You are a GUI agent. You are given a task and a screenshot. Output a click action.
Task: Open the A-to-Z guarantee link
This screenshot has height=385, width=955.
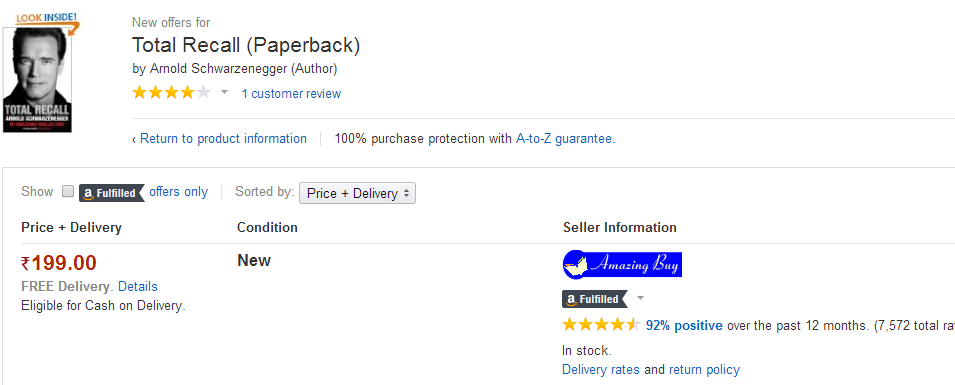click(564, 138)
